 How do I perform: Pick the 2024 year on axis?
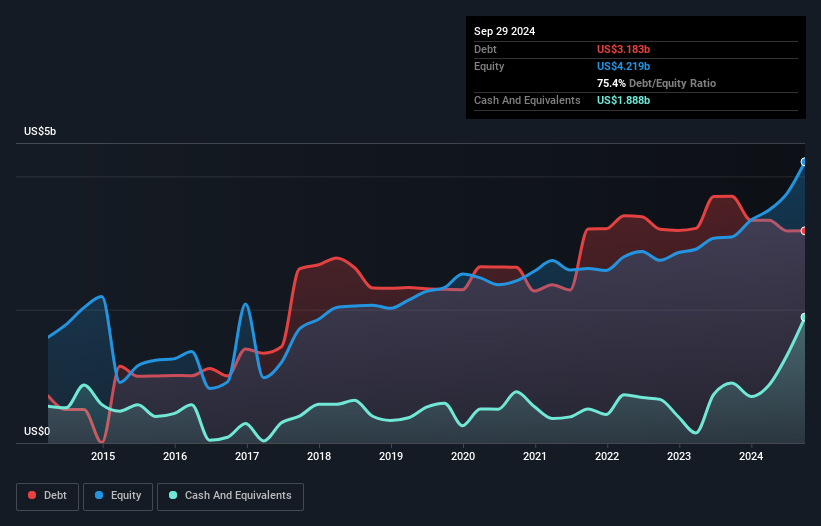click(x=751, y=457)
